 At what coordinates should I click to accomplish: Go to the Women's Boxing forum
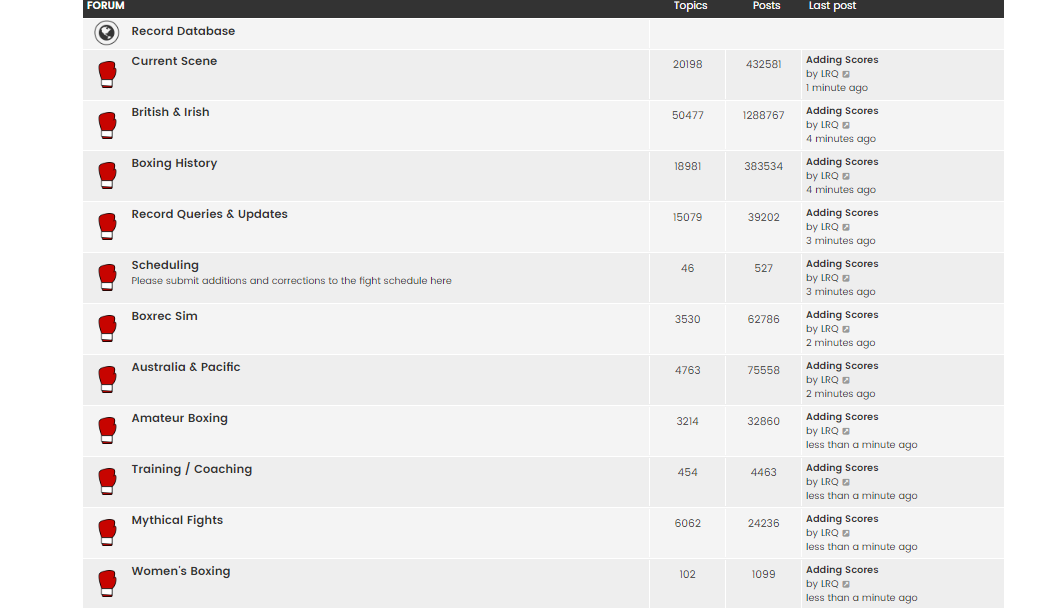181,571
